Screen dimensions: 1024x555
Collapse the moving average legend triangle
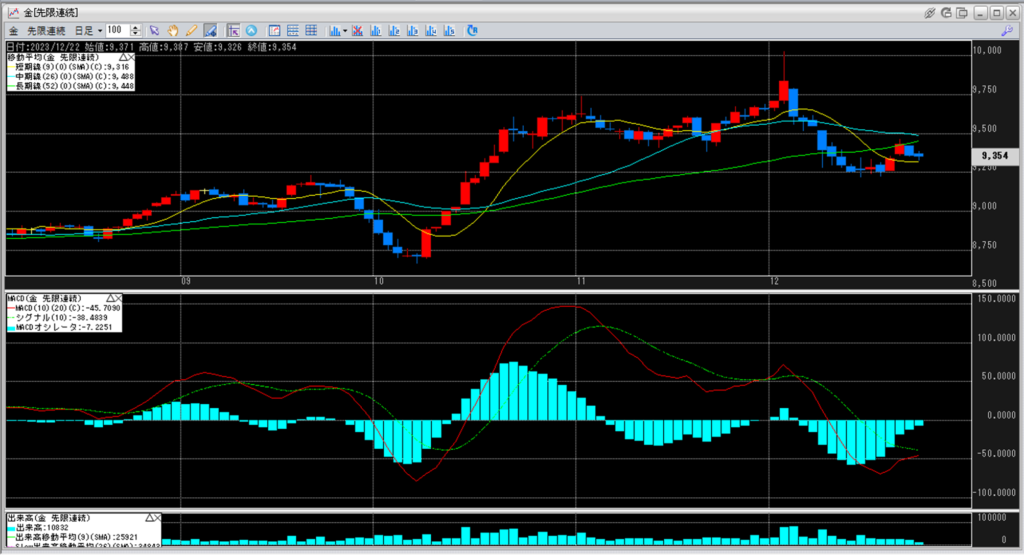pos(123,59)
